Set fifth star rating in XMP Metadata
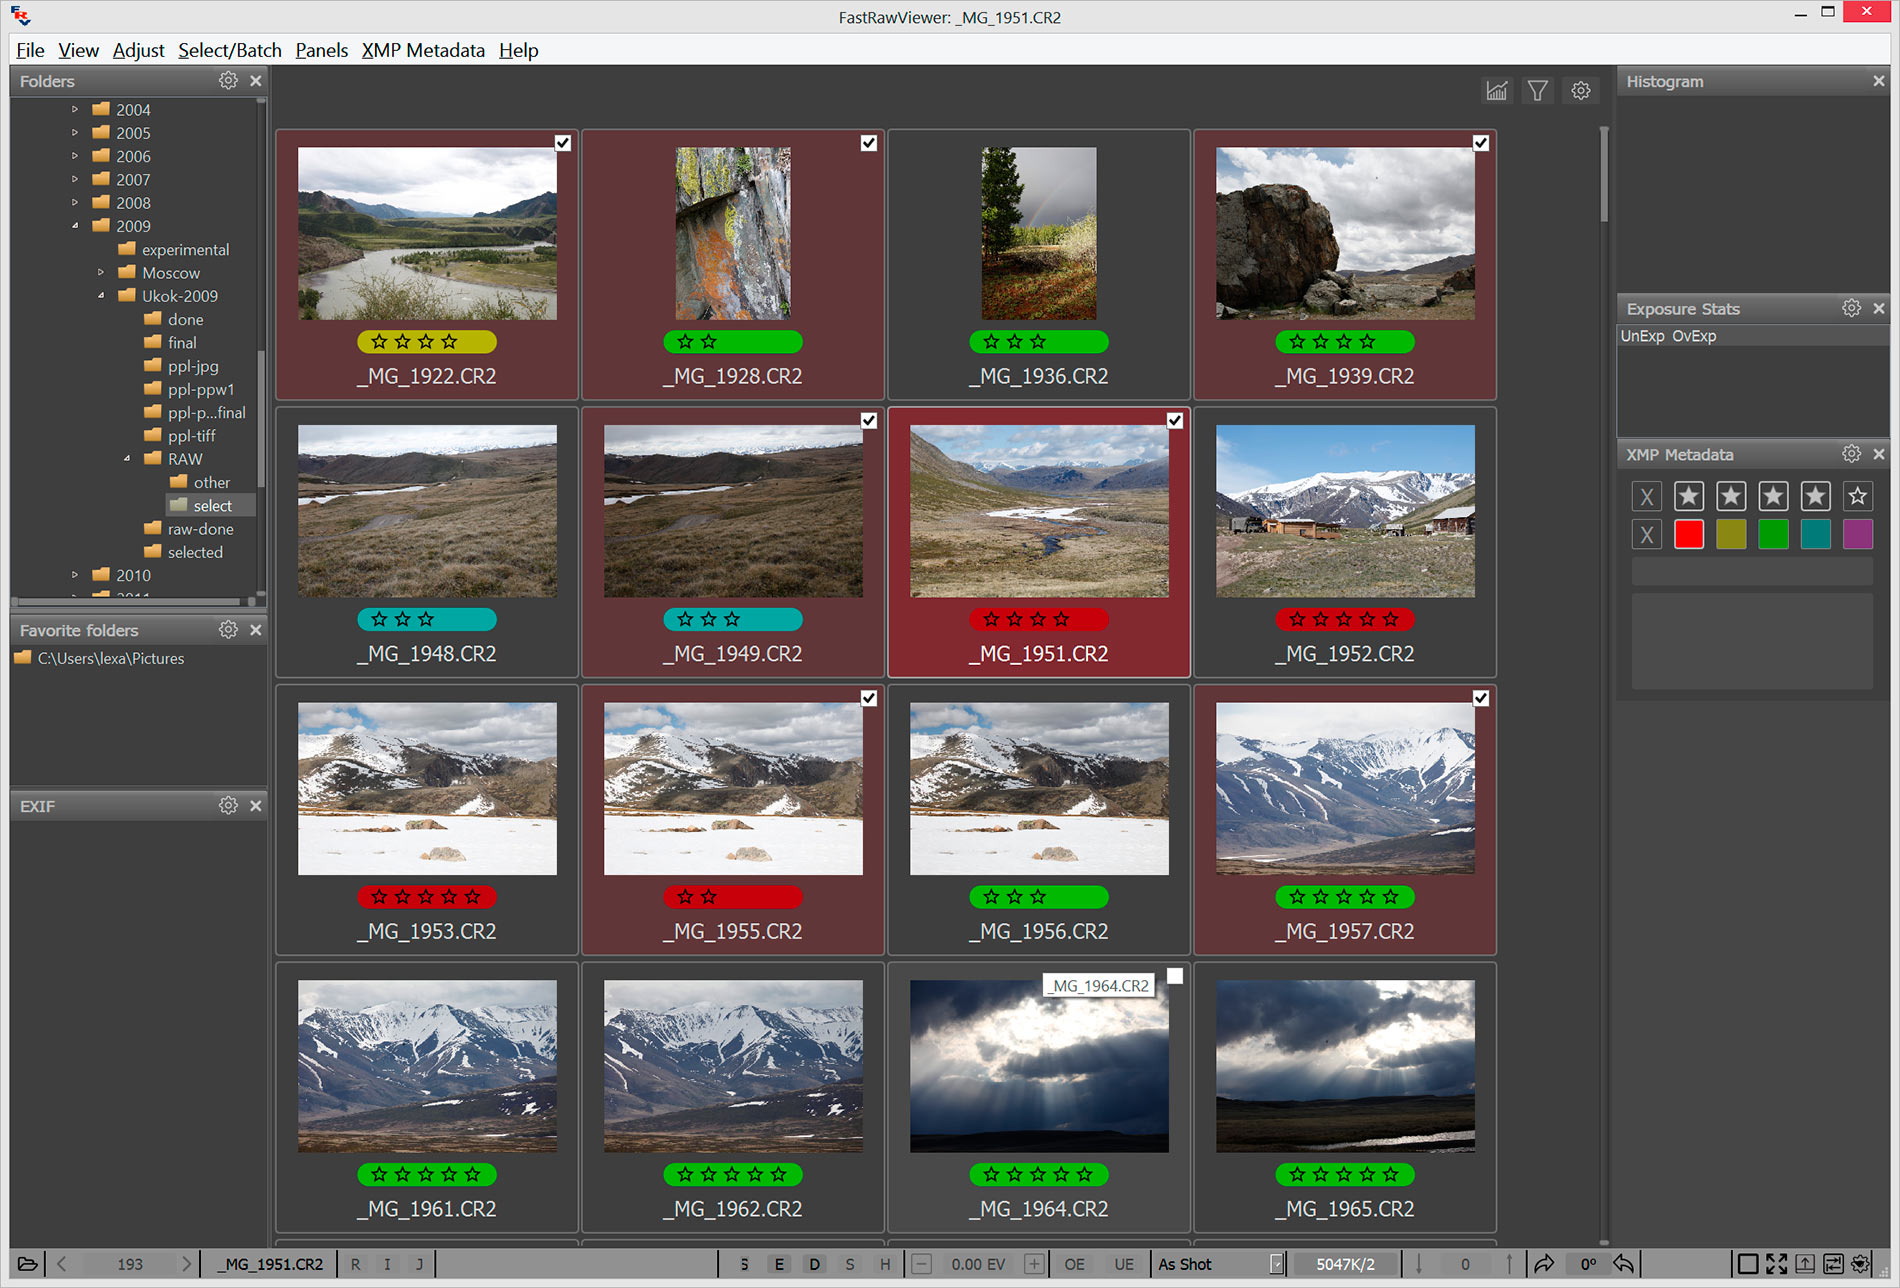This screenshot has height=1288, width=1900. [1857, 496]
